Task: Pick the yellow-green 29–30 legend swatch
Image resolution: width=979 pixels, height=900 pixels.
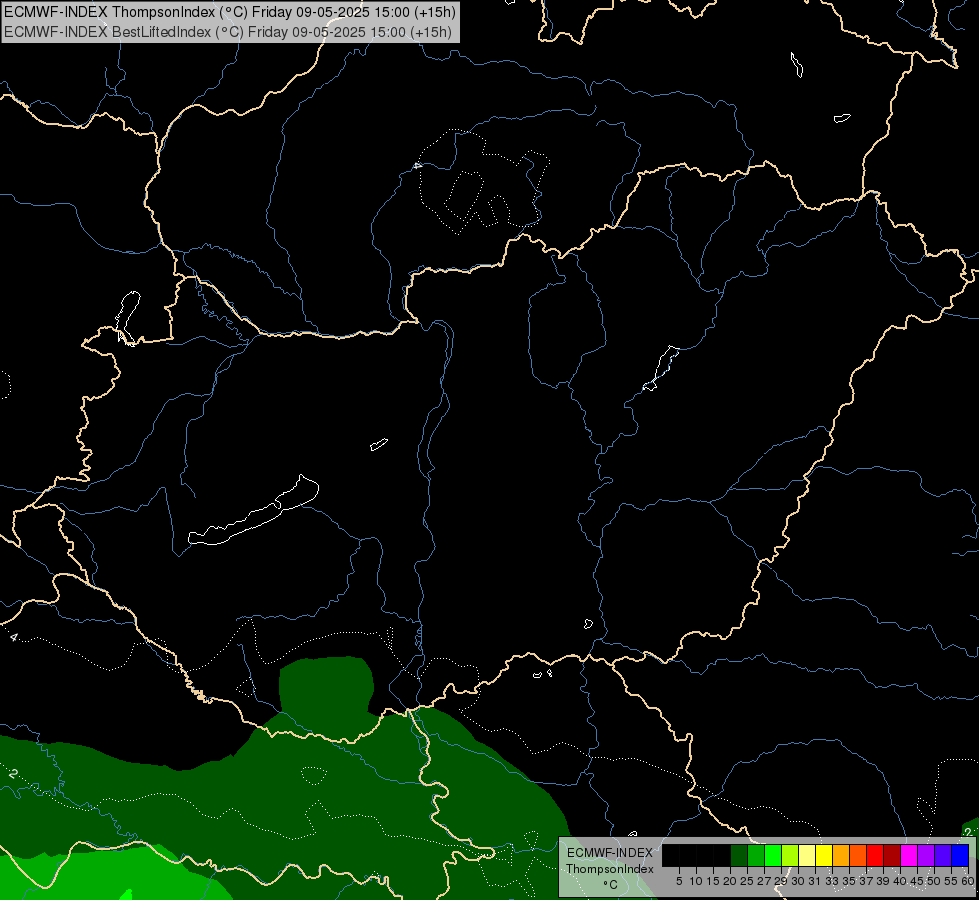Action: coord(790,855)
